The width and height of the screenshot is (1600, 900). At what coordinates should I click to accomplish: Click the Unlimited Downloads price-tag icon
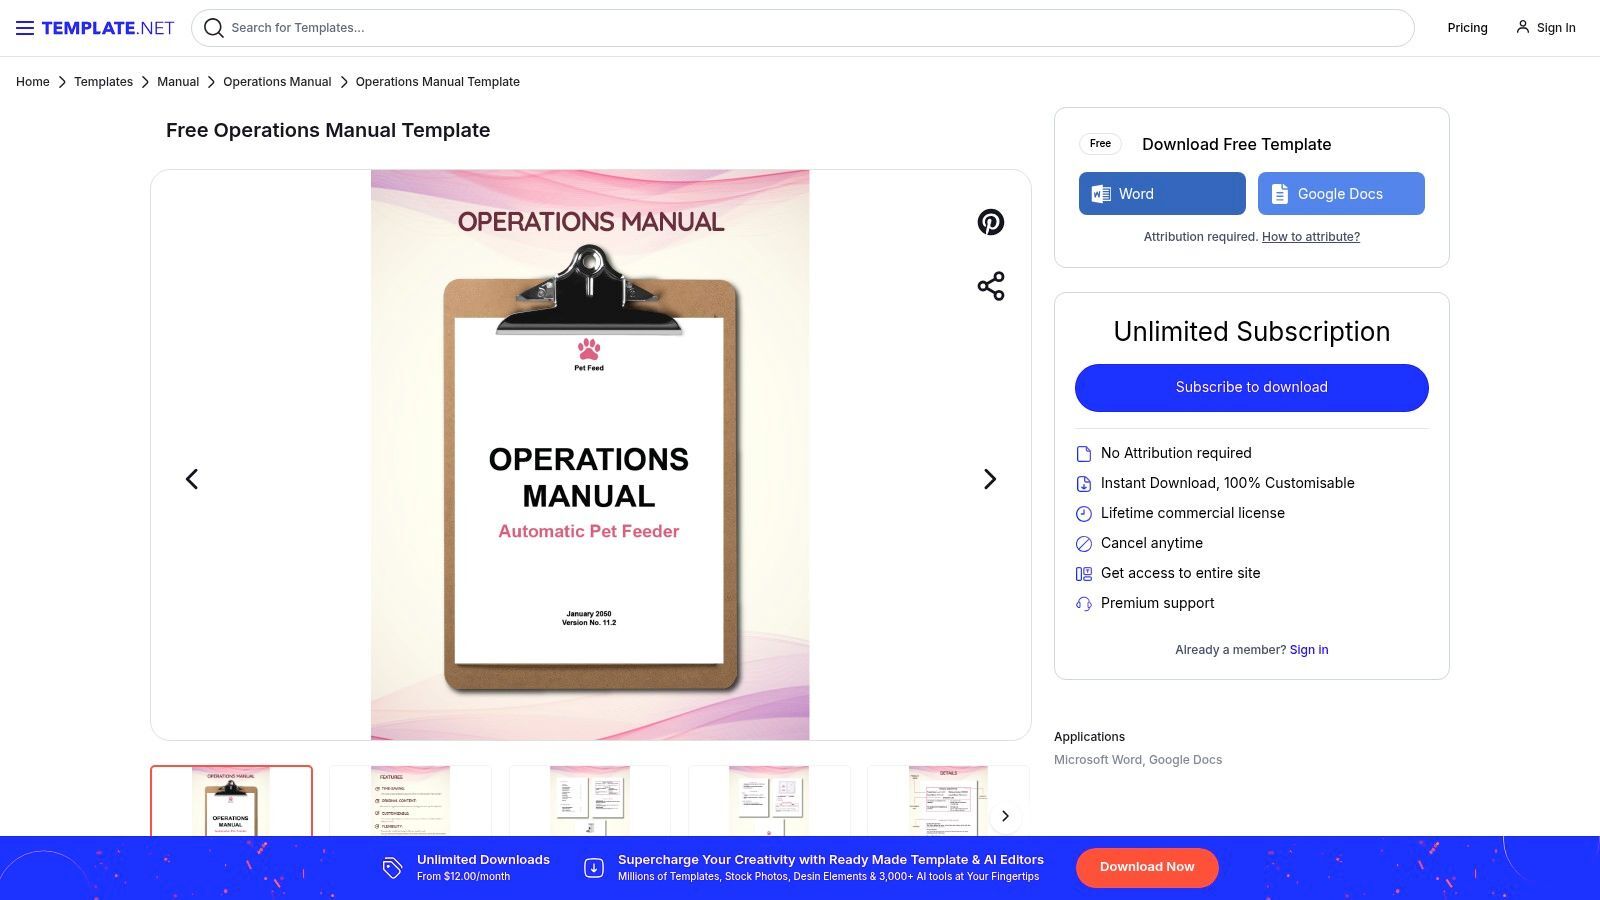(x=392, y=867)
